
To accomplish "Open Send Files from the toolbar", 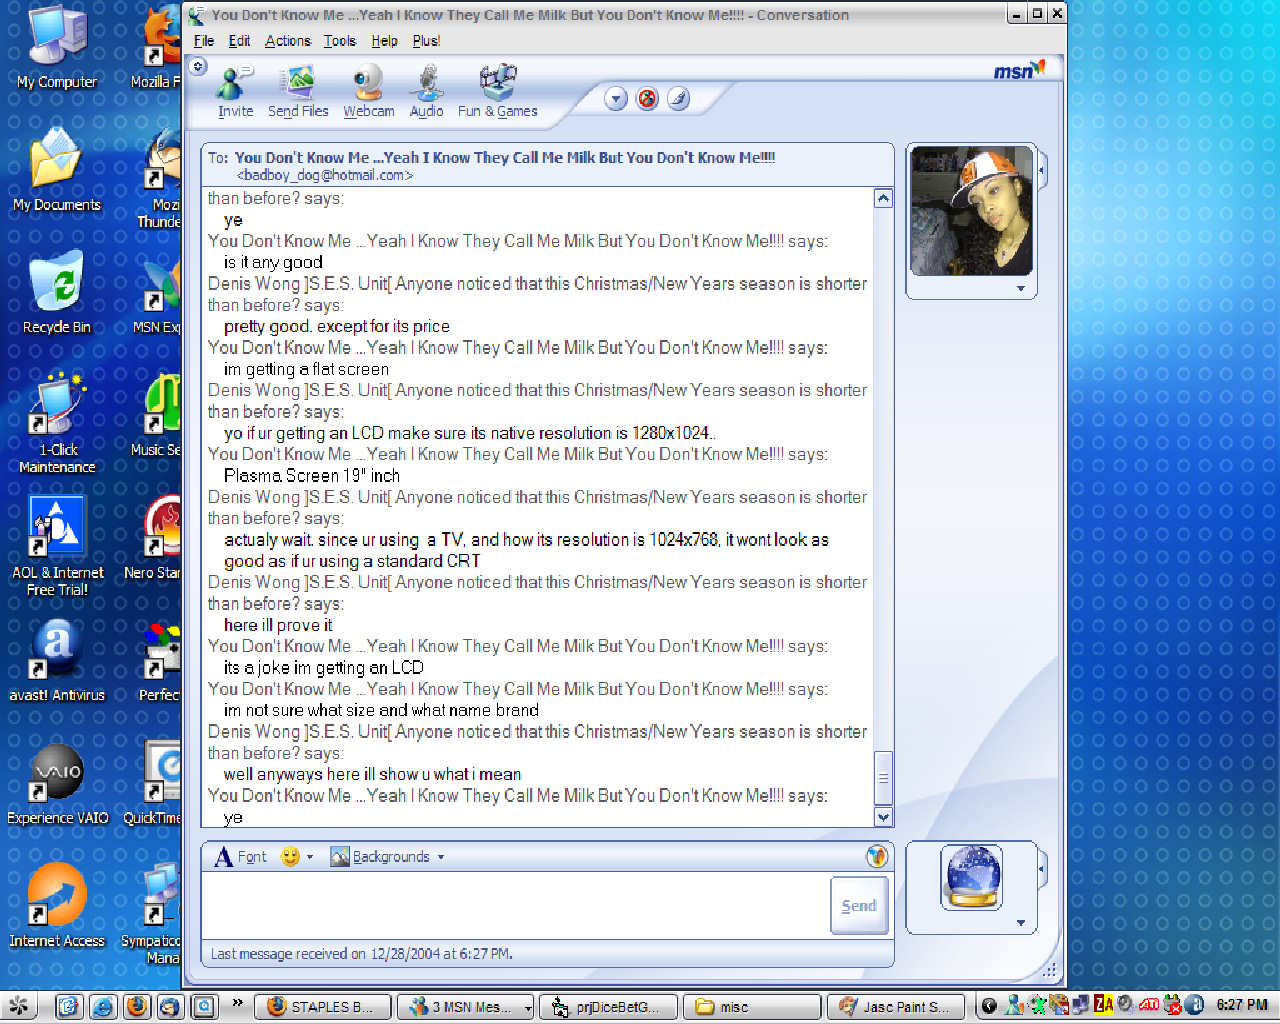I will click(298, 91).
